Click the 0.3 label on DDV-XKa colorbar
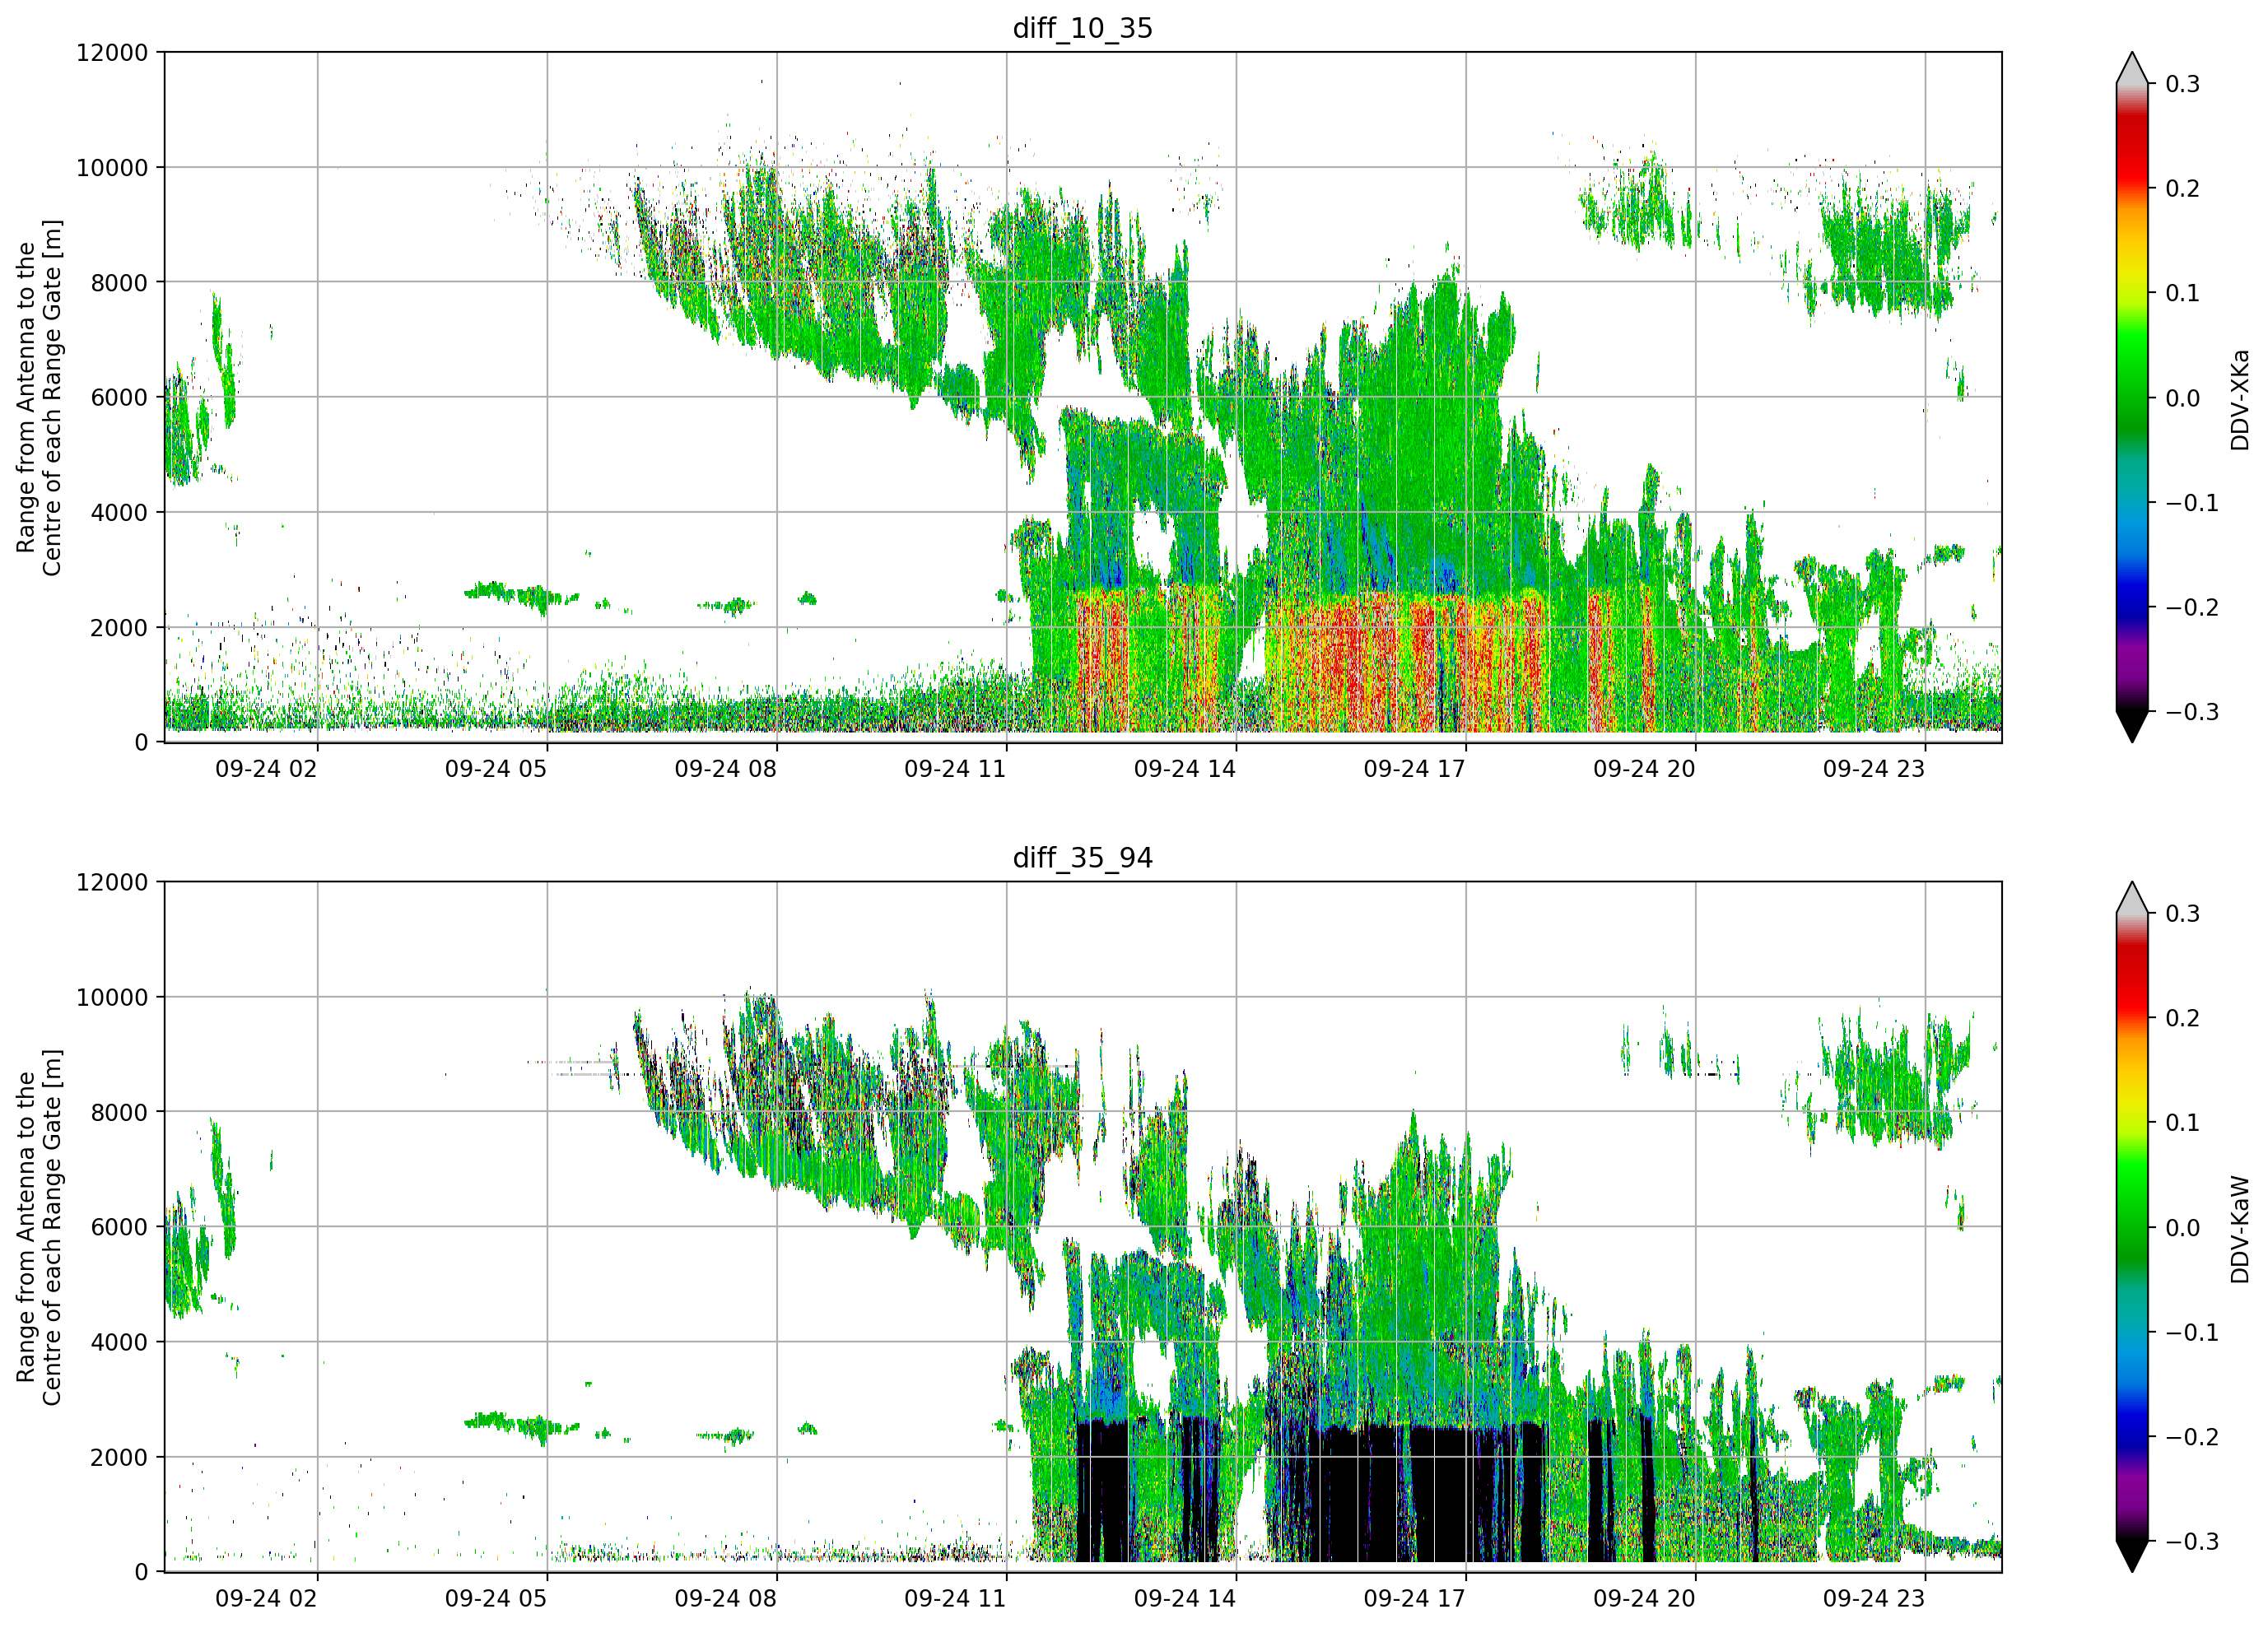Image resolution: width=2268 pixels, height=1628 pixels. point(2183,84)
